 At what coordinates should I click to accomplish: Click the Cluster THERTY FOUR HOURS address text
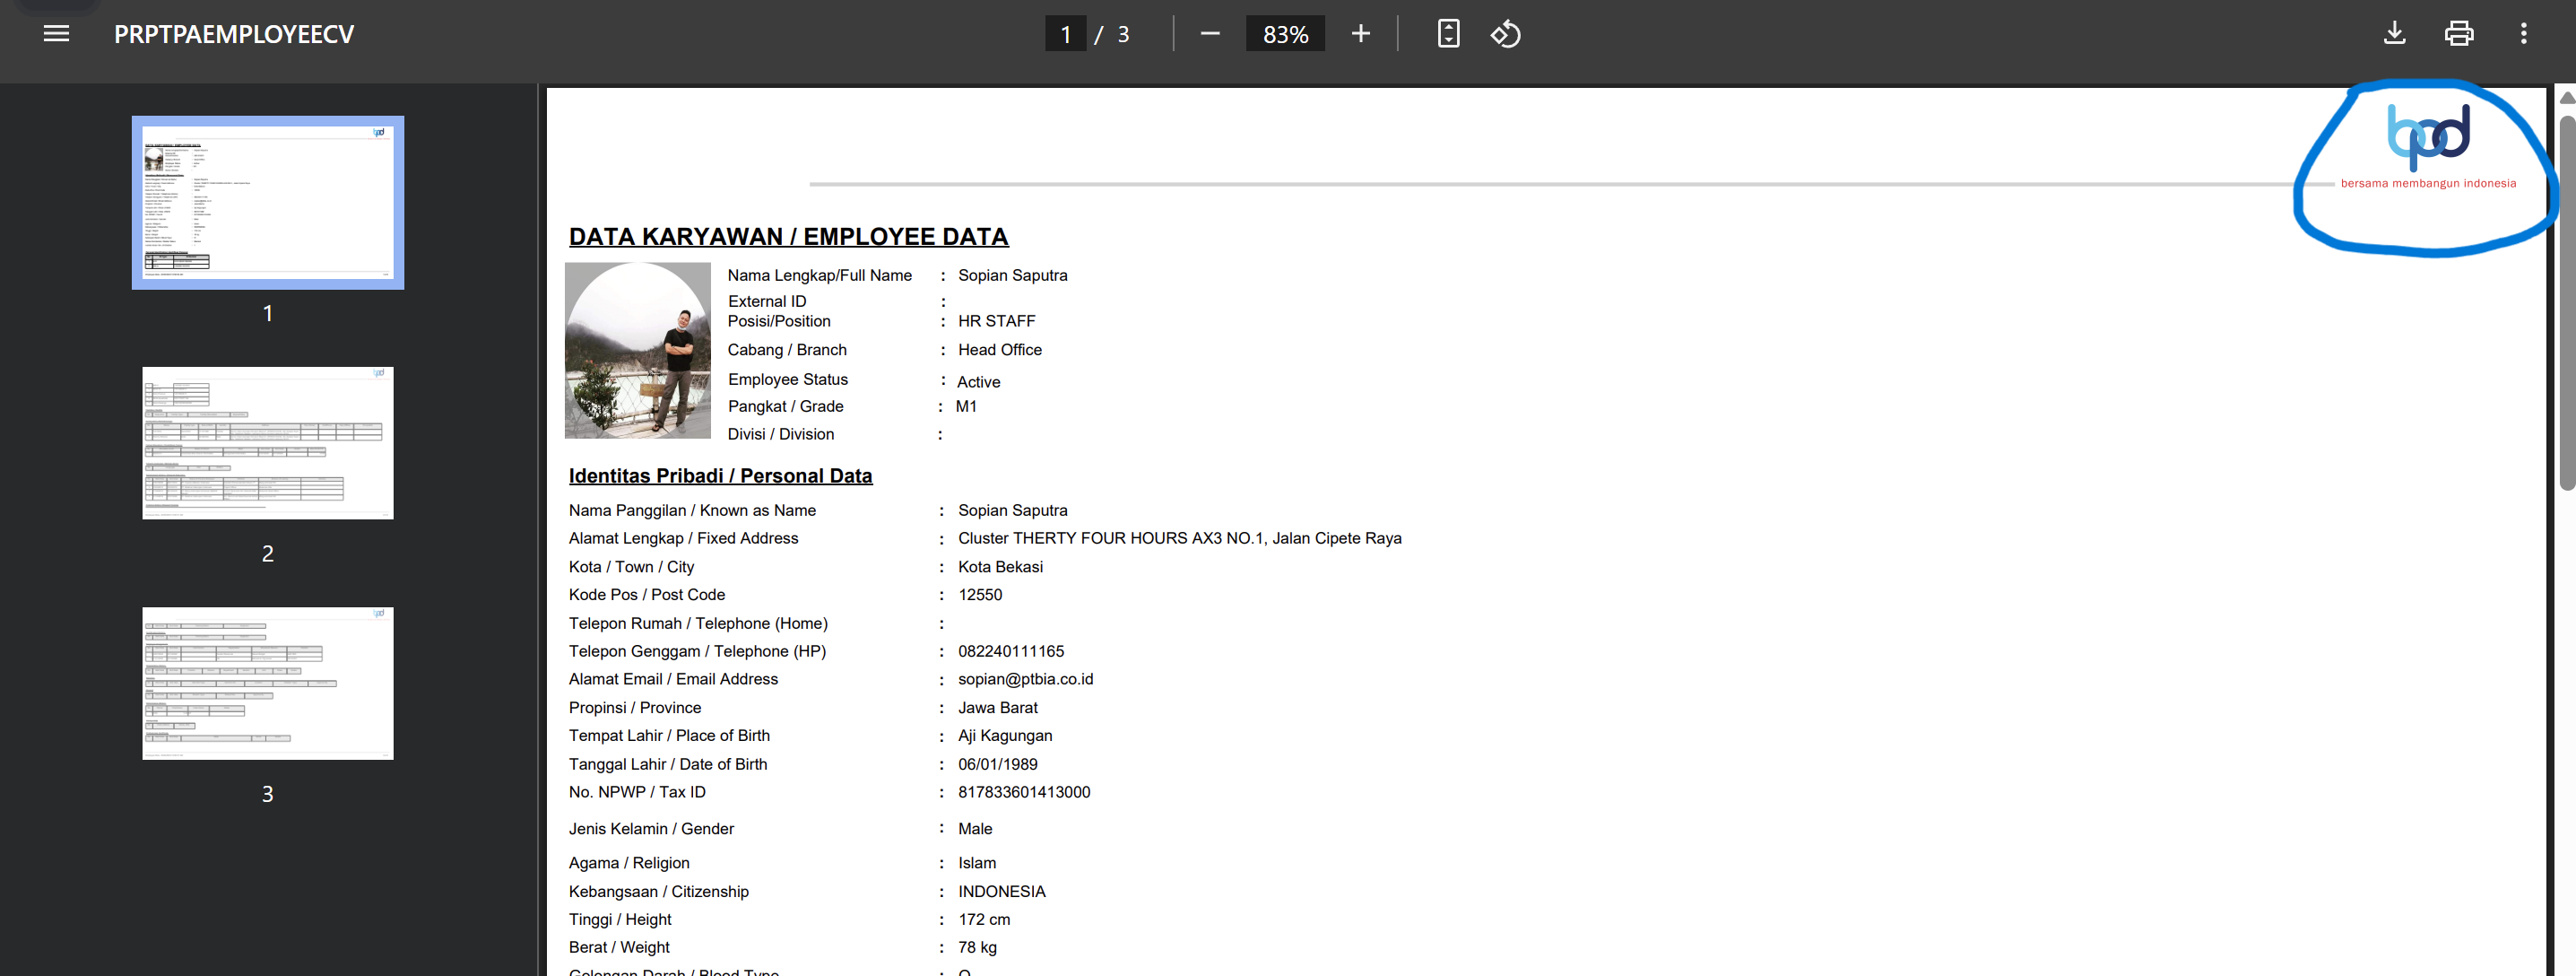(x=1179, y=538)
